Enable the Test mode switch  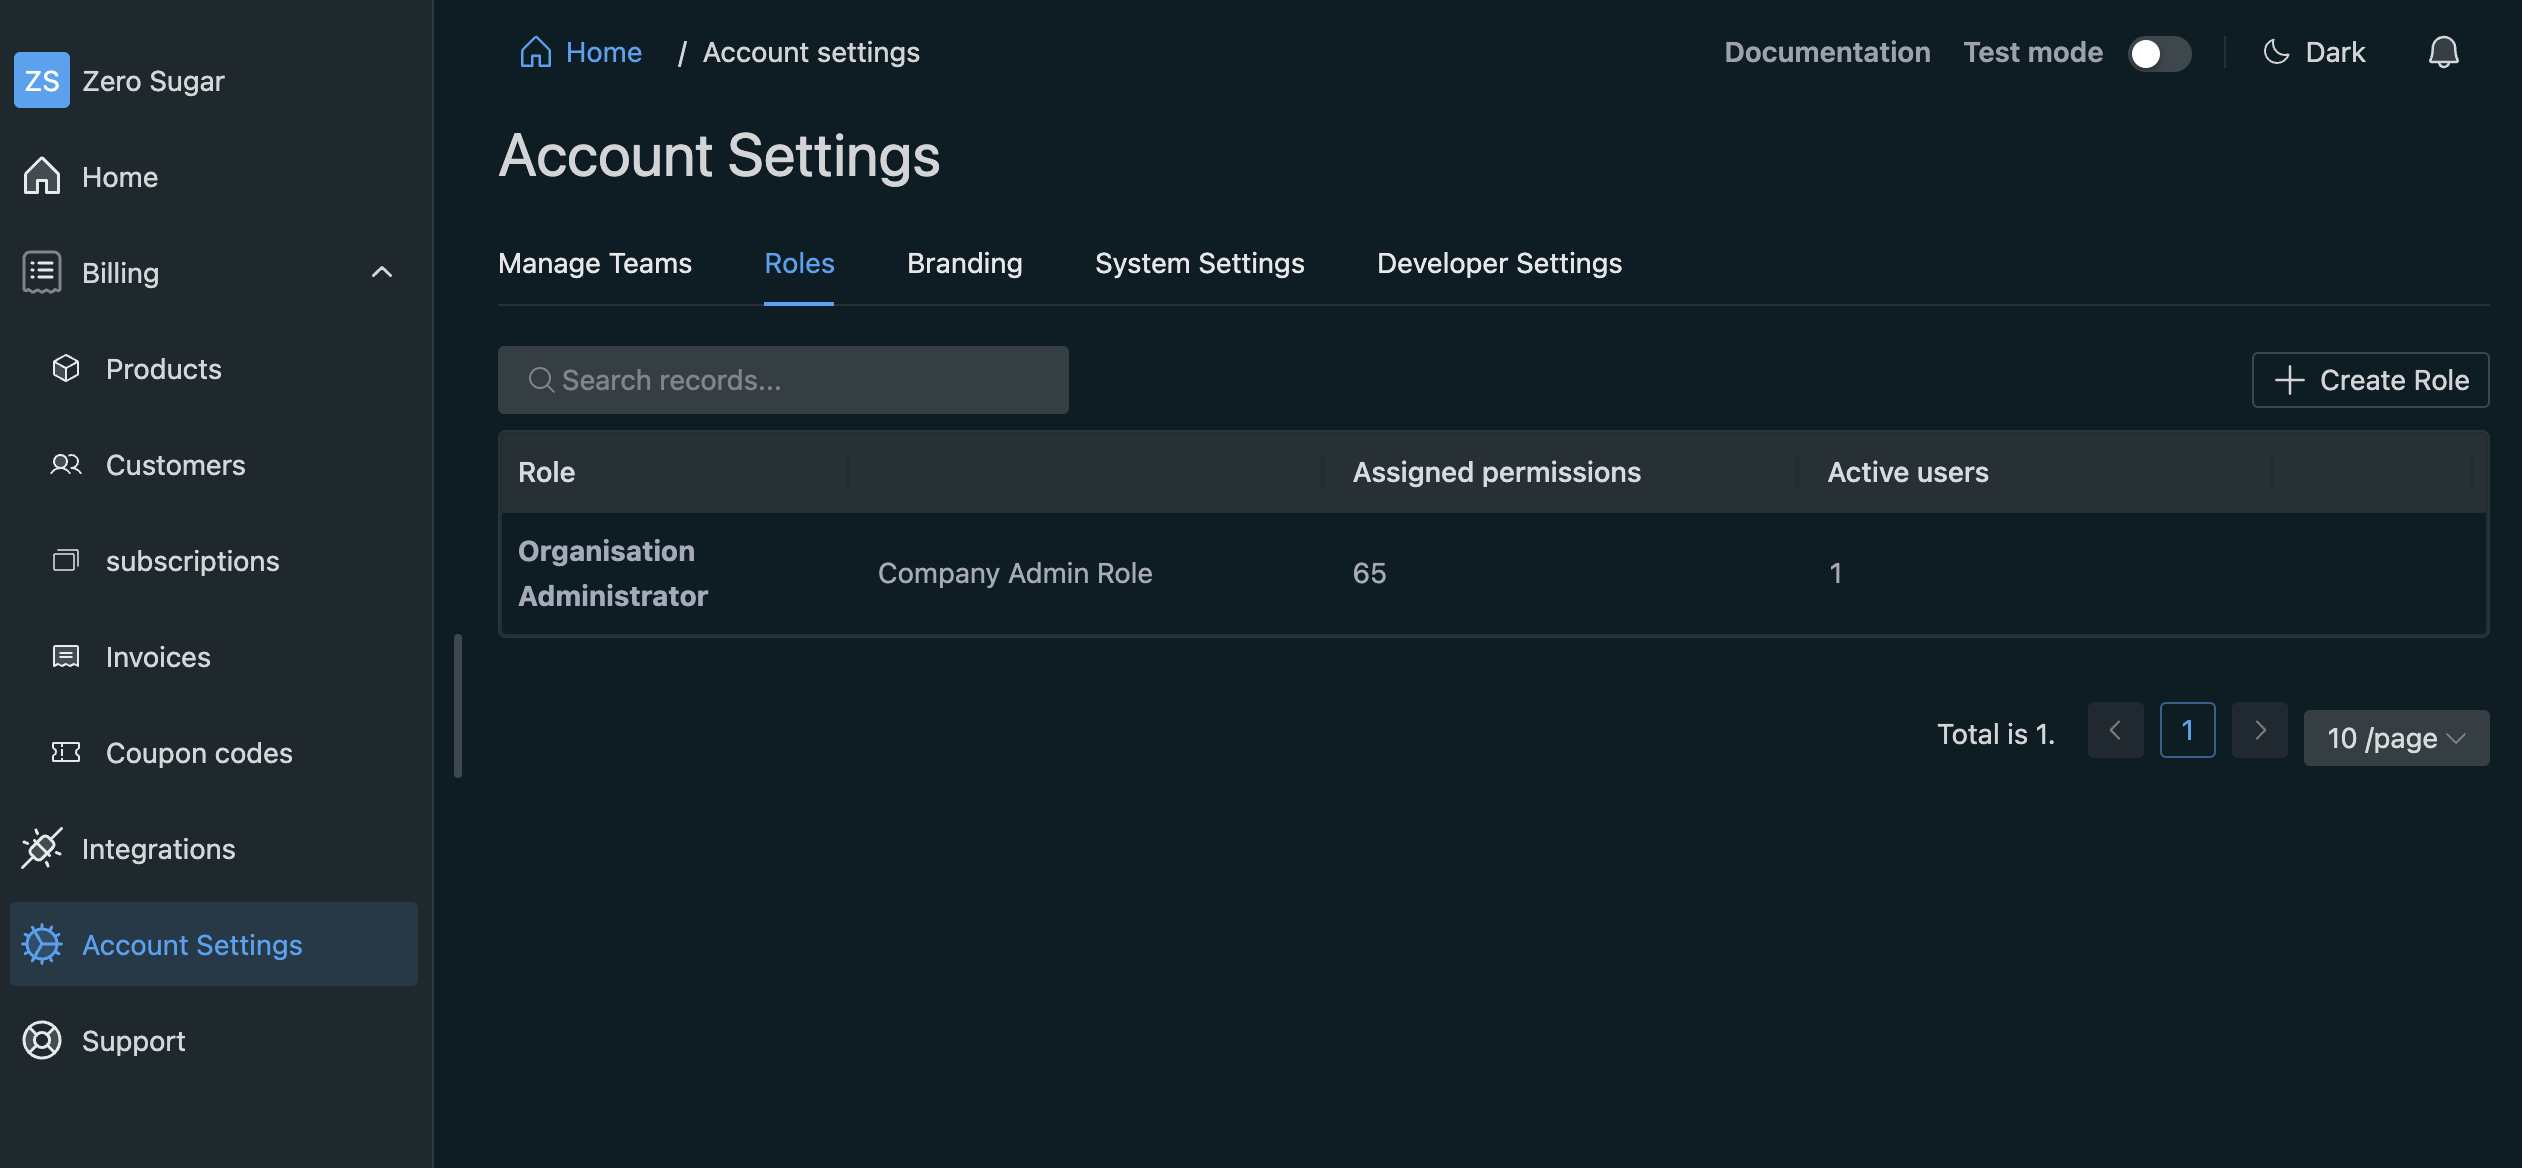2159,53
